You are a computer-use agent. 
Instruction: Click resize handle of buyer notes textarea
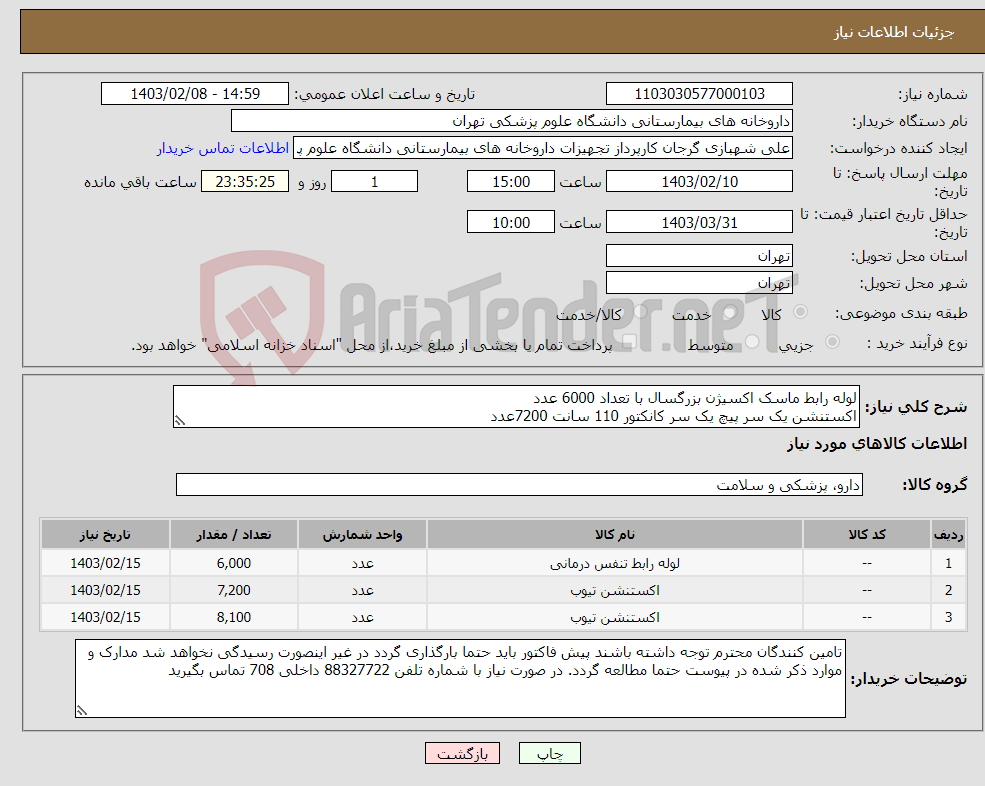coord(82,711)
